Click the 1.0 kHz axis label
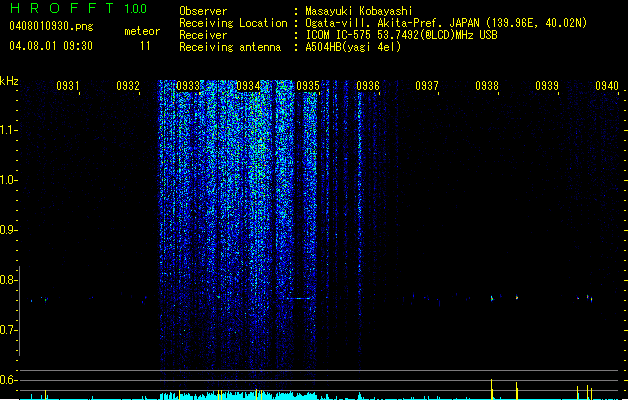 point(8,180)
